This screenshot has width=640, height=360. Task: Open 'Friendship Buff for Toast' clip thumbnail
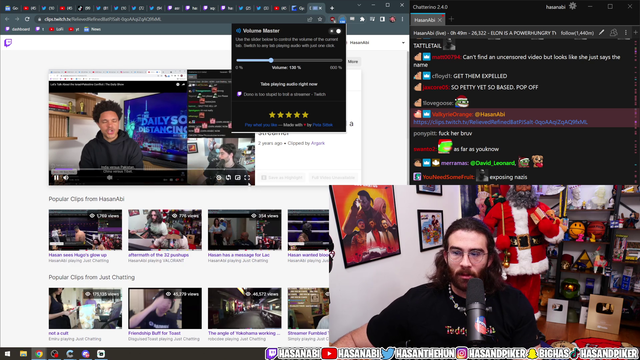[165, 308]
